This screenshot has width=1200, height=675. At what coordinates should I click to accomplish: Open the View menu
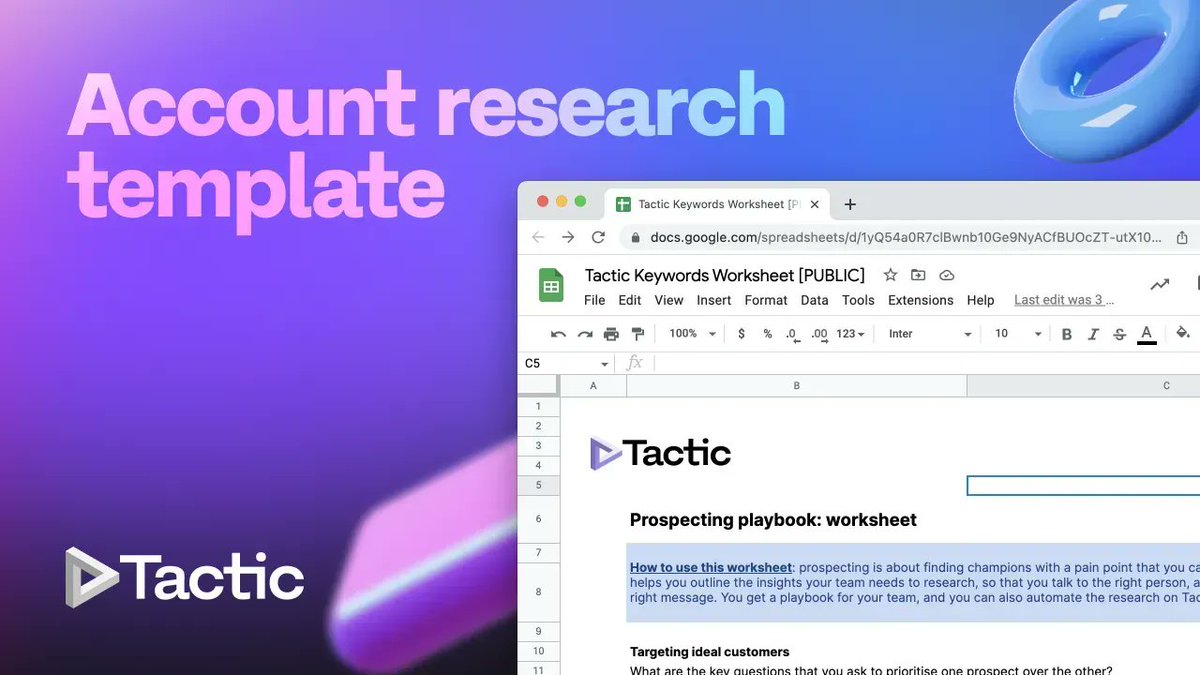coord(669,300)
